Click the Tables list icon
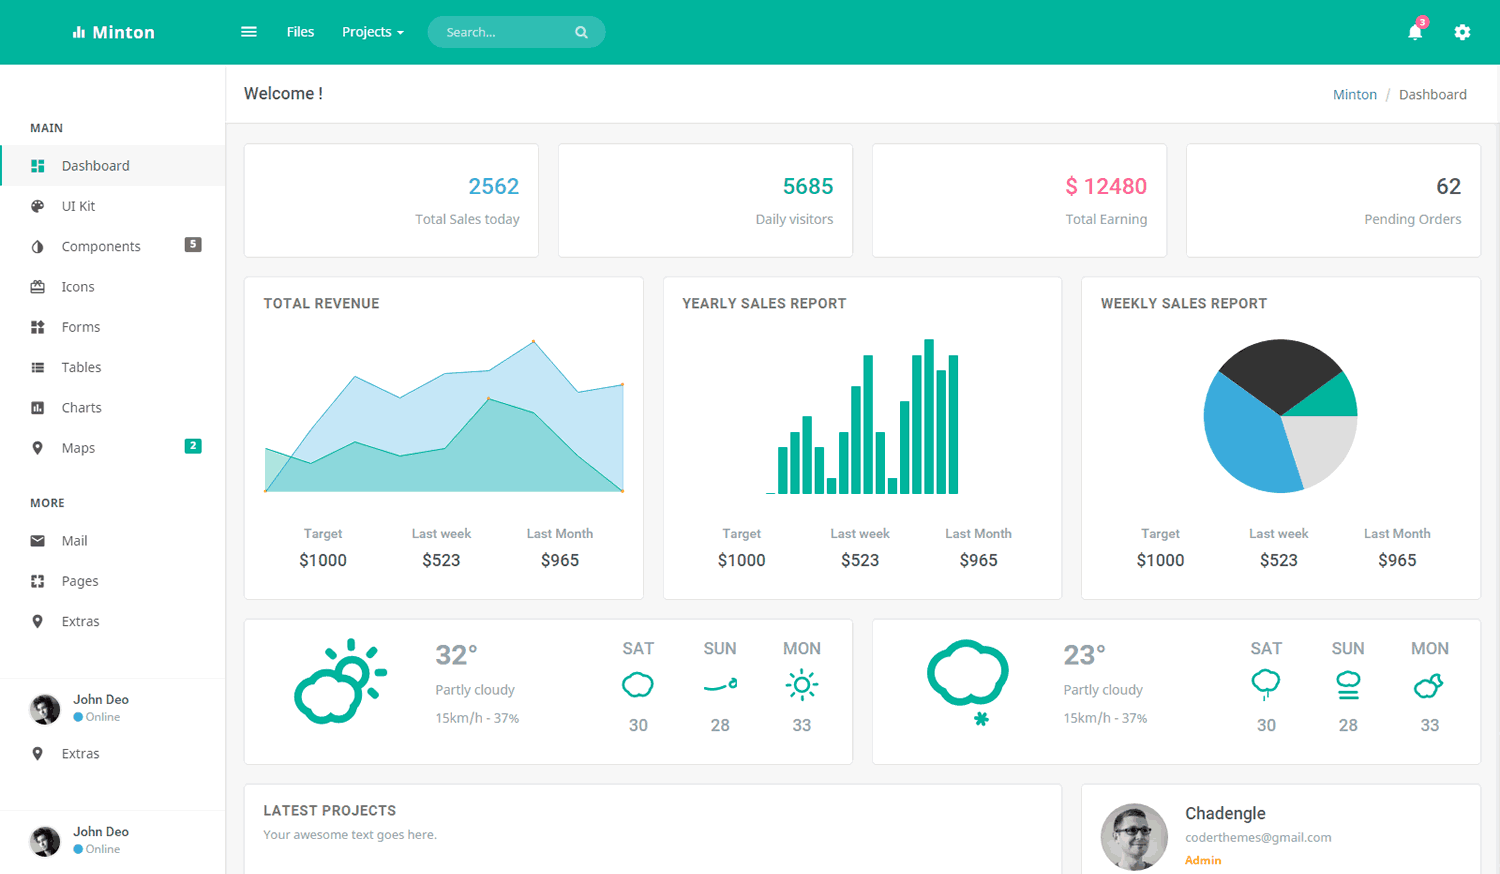The height and width of the screenshot is (874, 1500). pos(38,367)
